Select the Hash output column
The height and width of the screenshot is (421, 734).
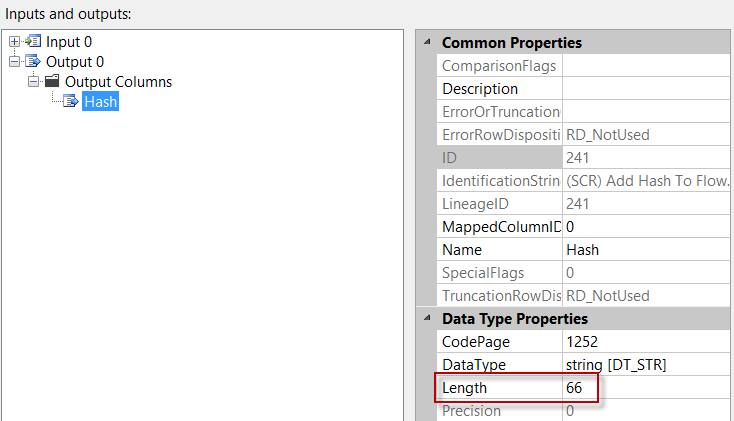tap(101, 101)
